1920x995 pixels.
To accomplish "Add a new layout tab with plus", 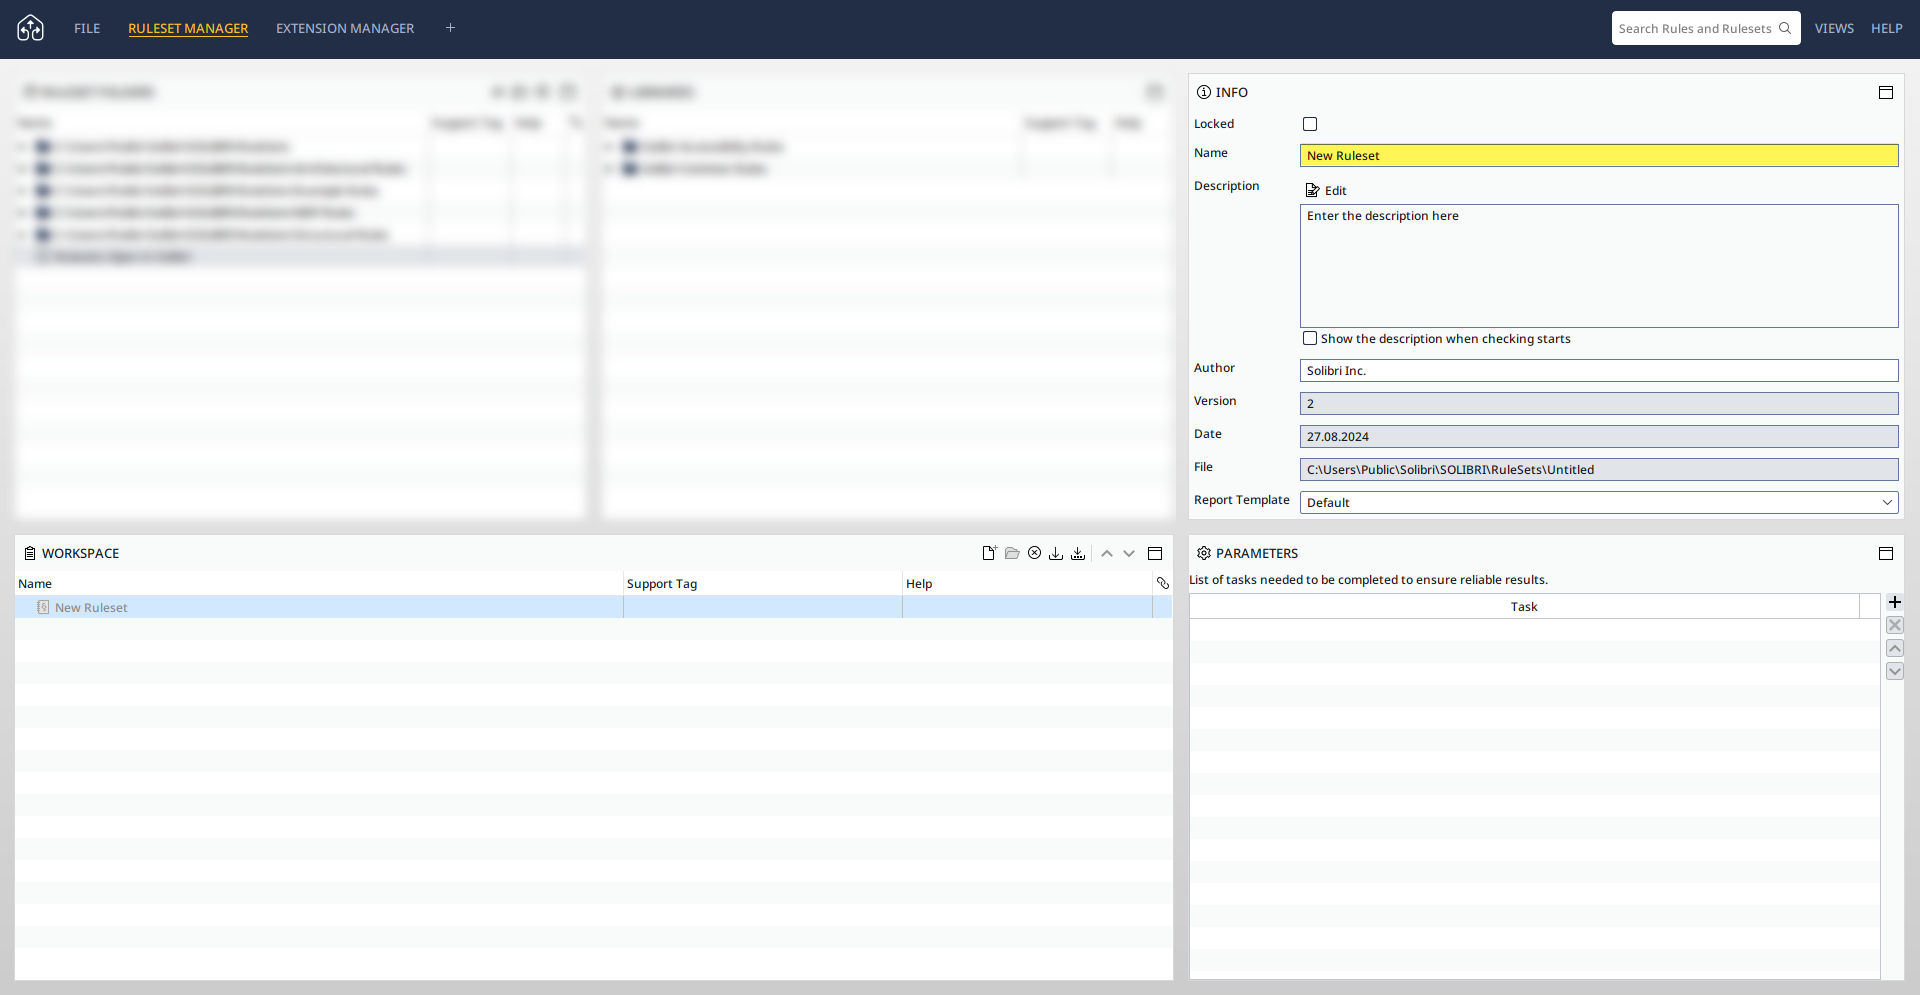I will [450, 28].
